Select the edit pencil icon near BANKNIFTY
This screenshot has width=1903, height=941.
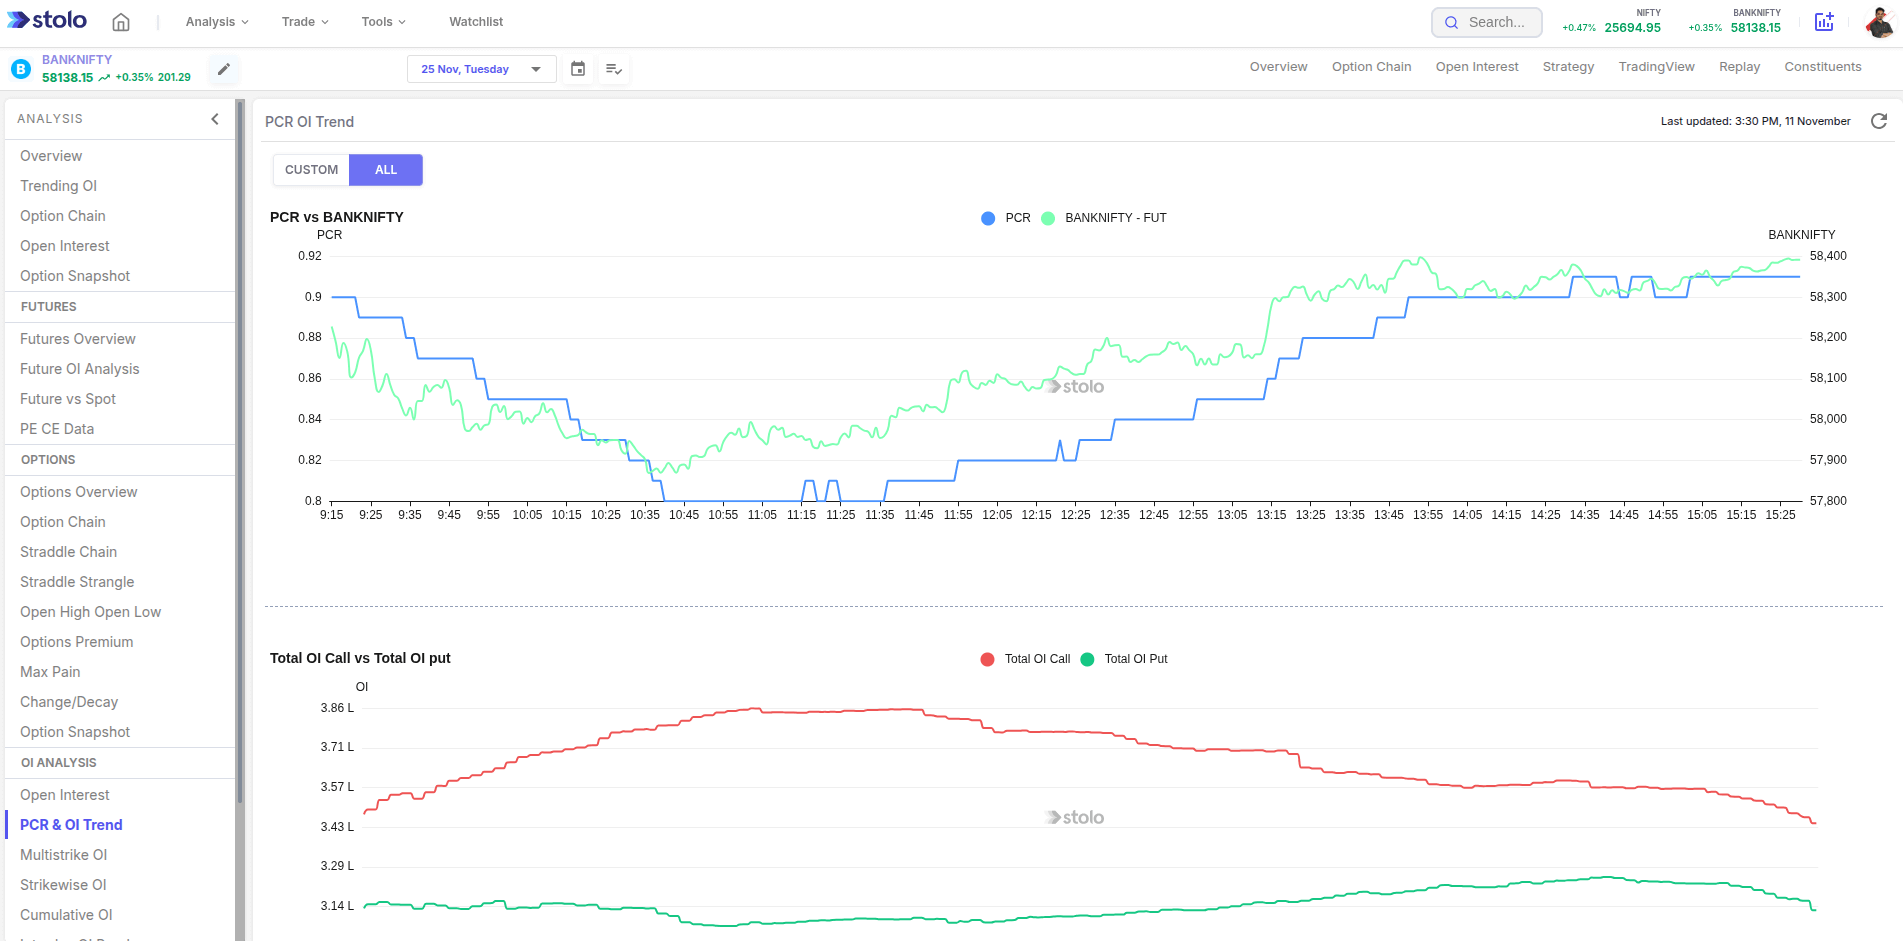pos(223,69)
